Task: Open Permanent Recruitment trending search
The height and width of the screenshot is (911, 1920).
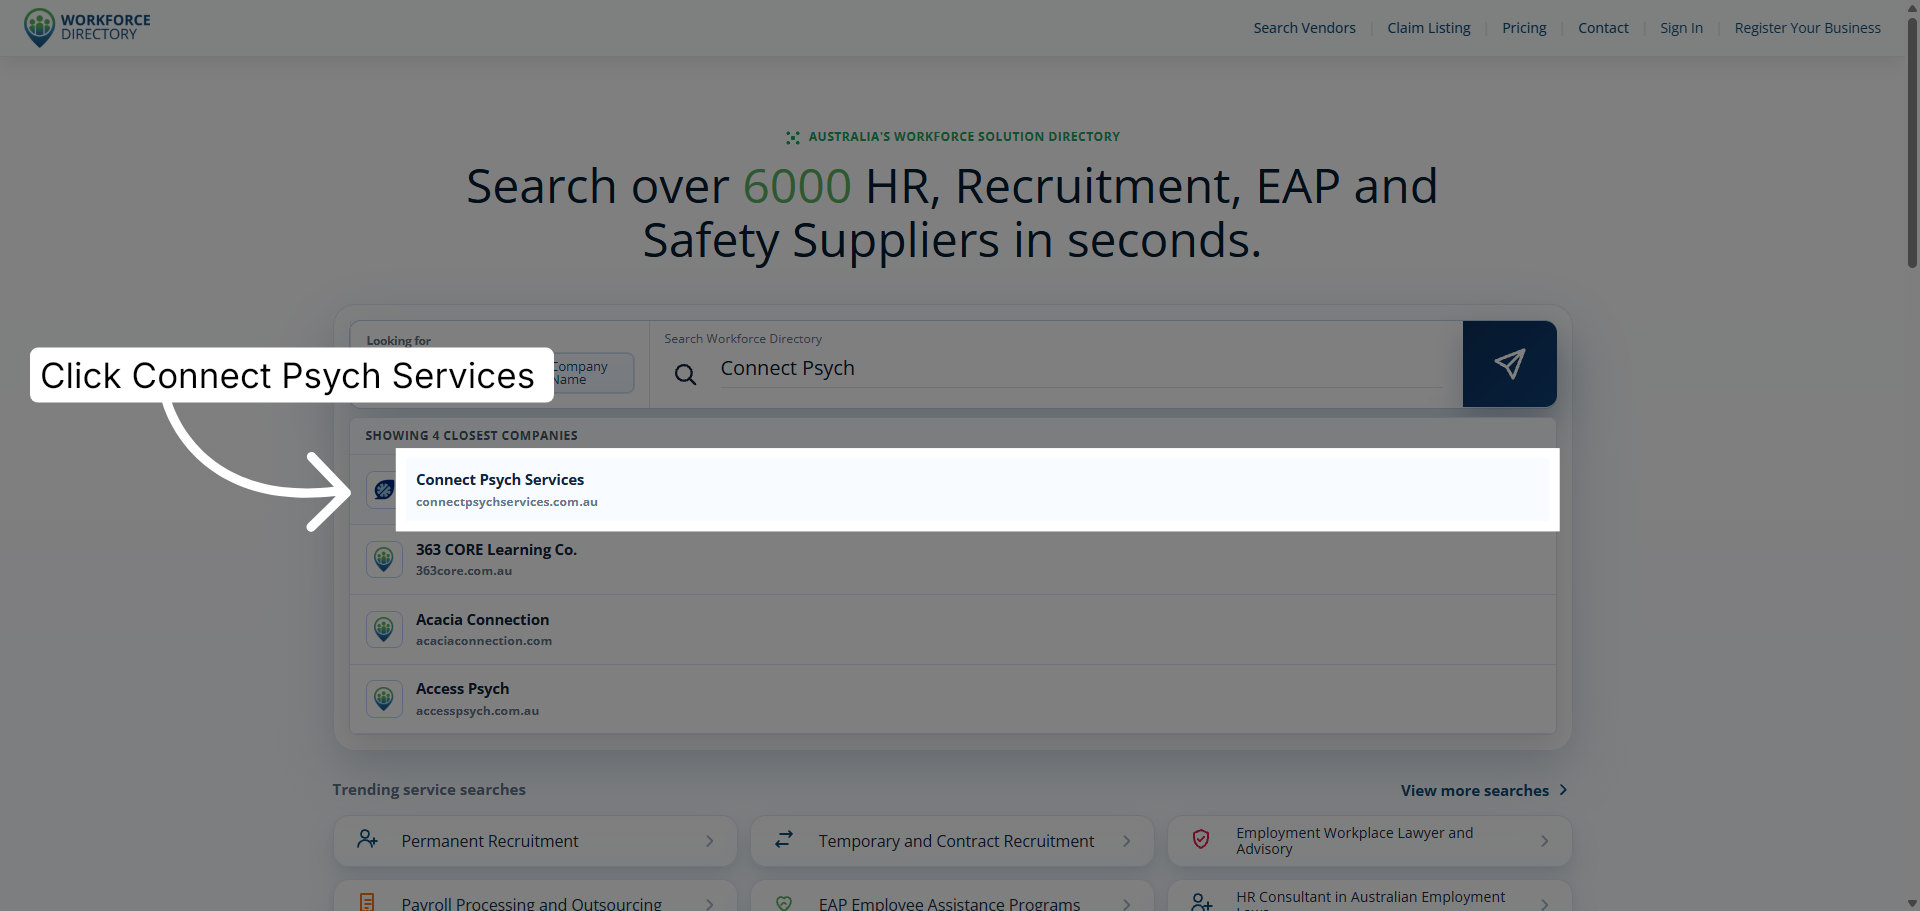Action: tap(535, 841)
